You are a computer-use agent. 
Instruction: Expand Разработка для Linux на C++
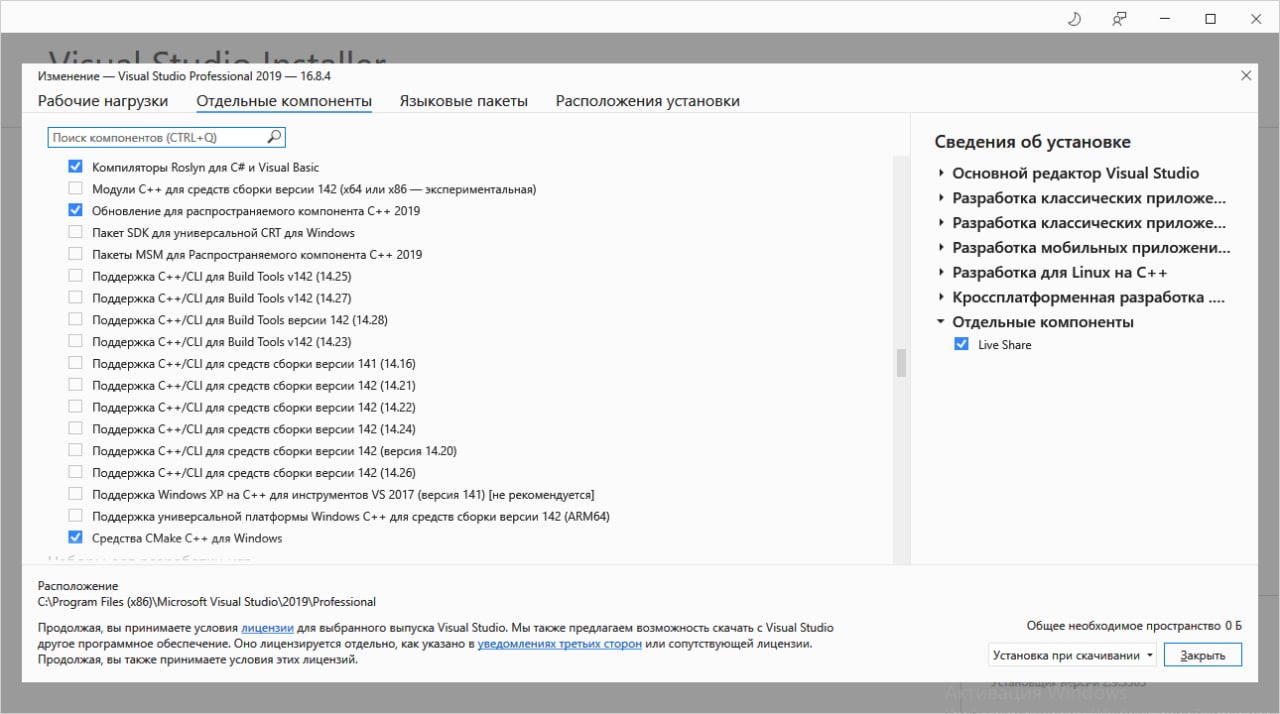(x=941, y=272)
